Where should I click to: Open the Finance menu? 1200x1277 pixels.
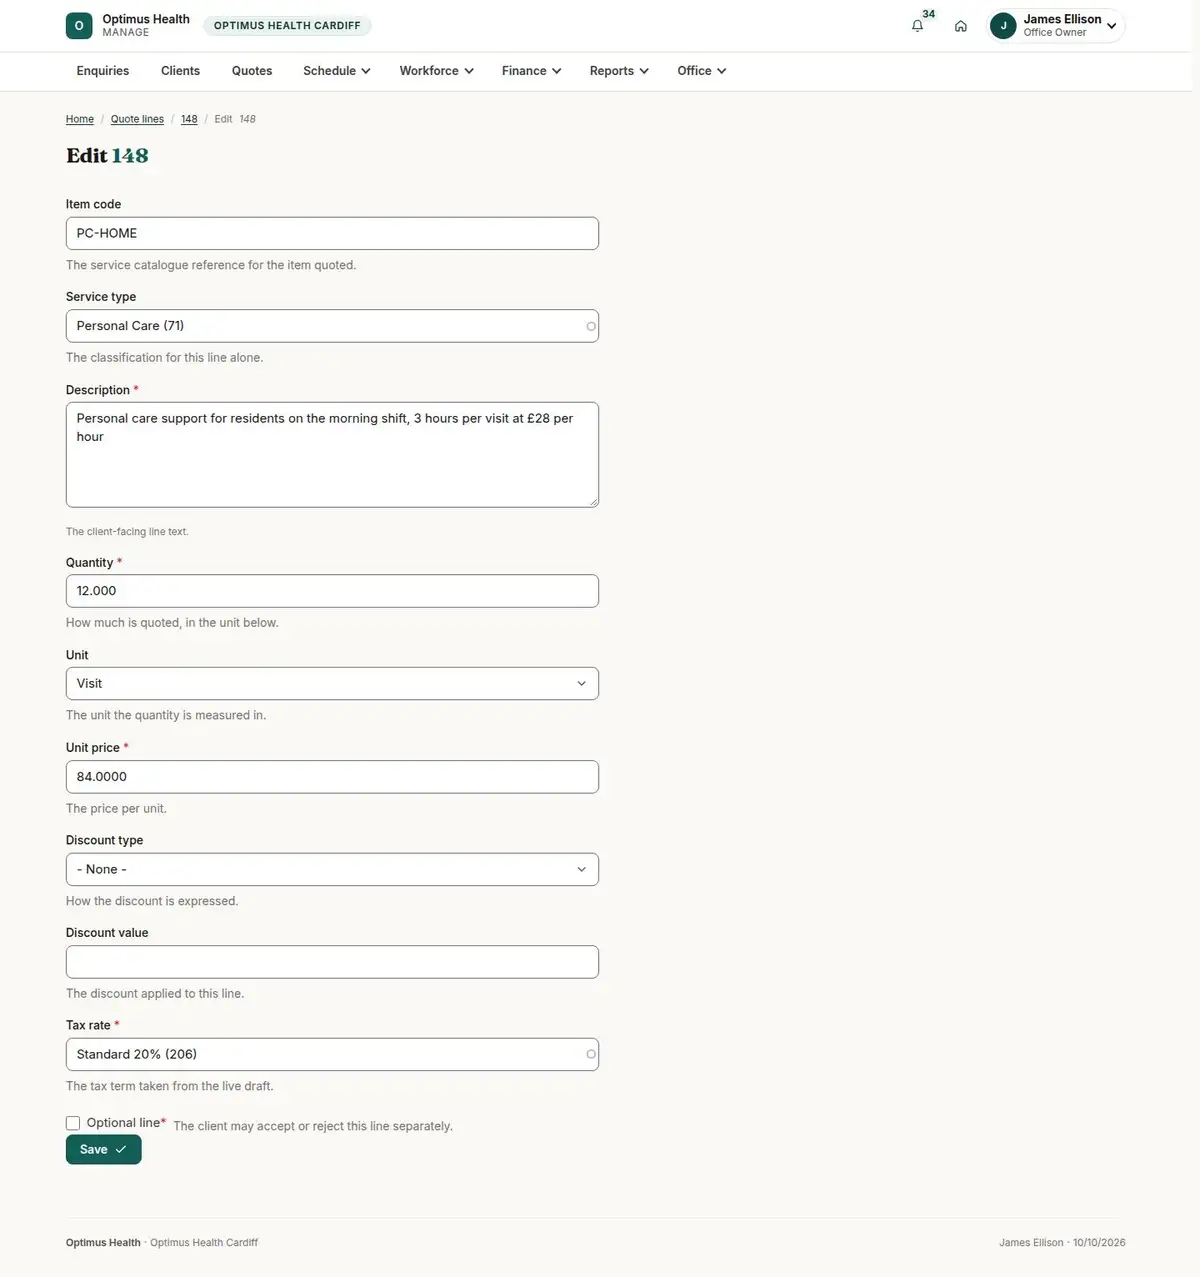pyautogui.click(x=531, y=71)
